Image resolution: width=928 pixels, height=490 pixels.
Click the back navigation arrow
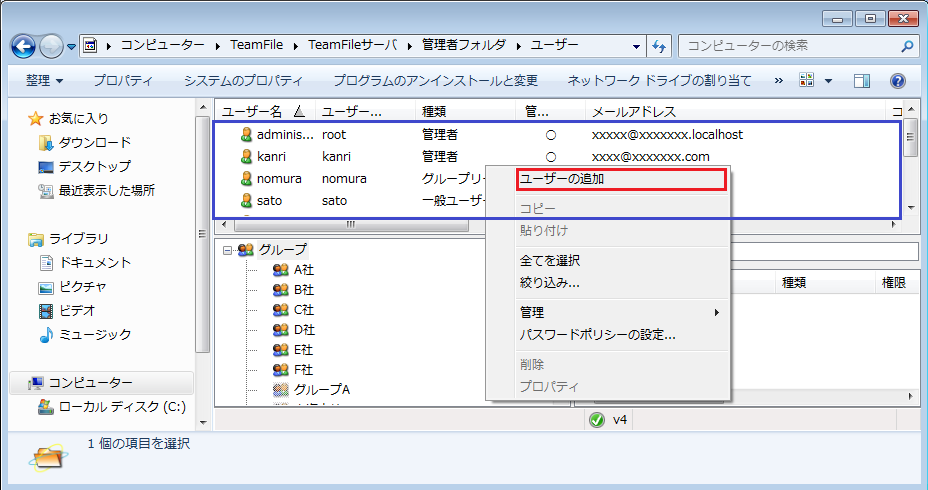coord(25,46)
